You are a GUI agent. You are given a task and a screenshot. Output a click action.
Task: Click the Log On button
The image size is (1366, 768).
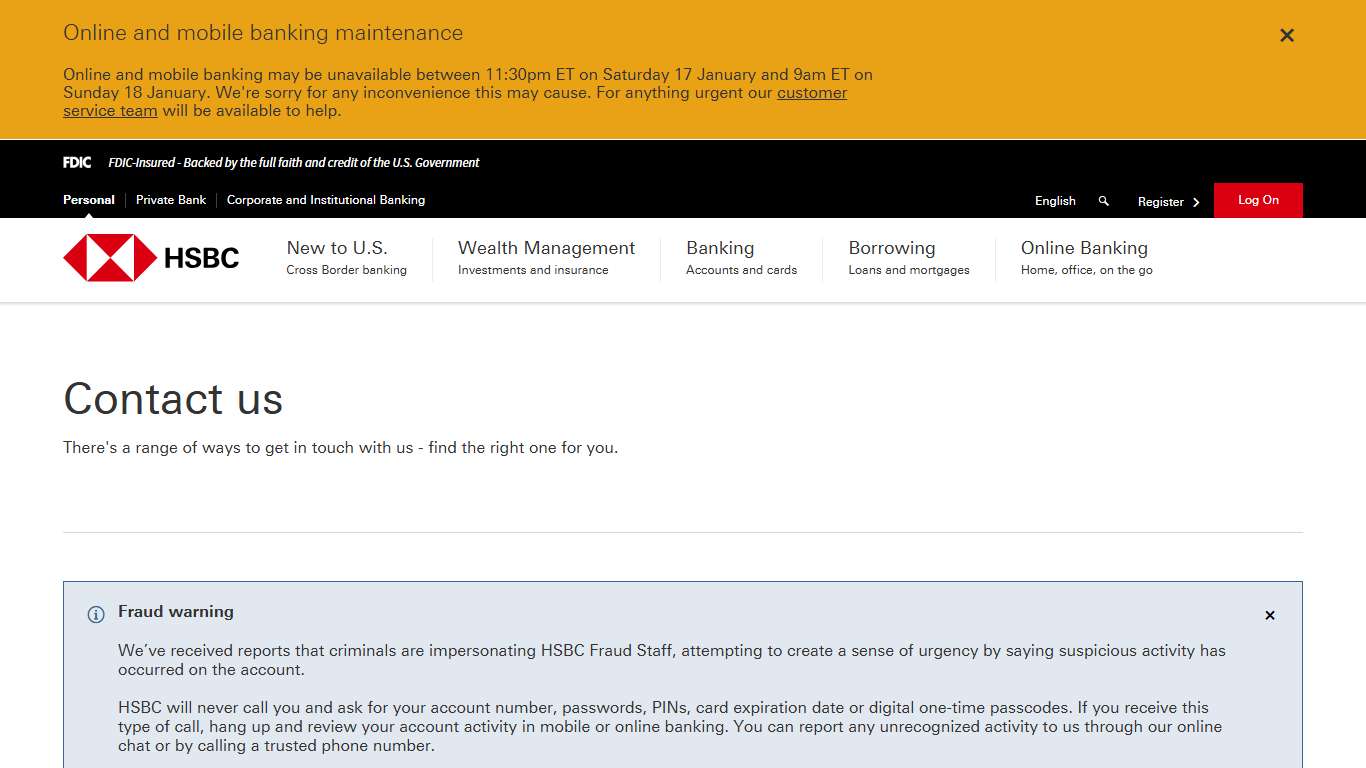pyautogui.click(x=1257, y=199)
